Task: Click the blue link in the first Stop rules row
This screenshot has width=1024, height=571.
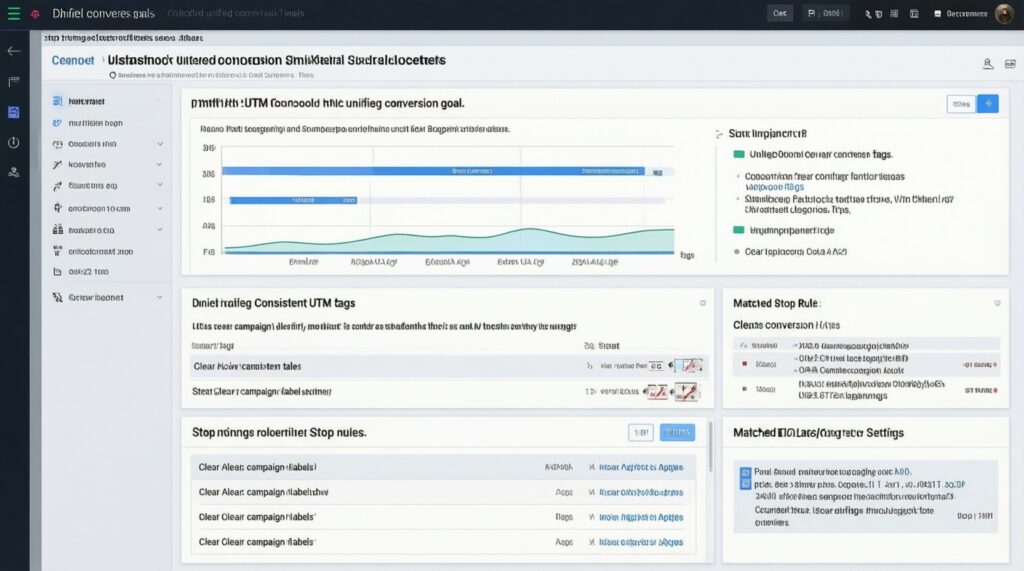Action: point(640,467)
